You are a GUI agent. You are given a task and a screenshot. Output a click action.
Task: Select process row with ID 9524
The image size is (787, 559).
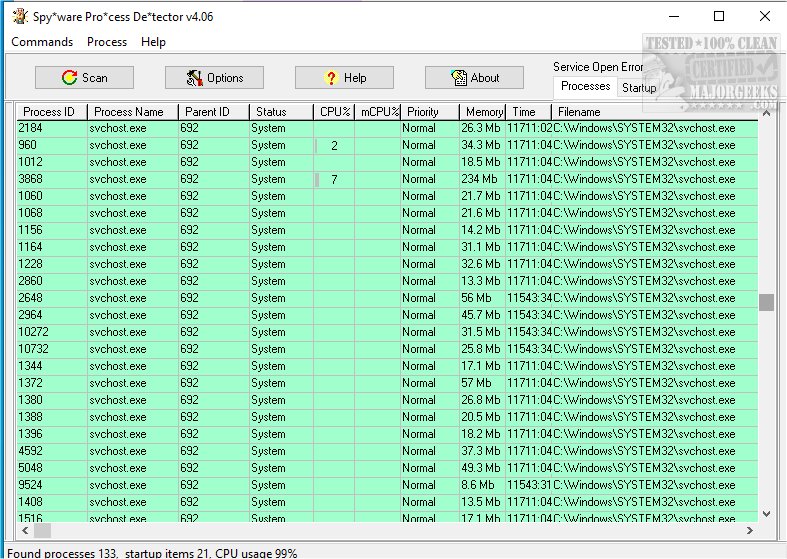[387, 486]
